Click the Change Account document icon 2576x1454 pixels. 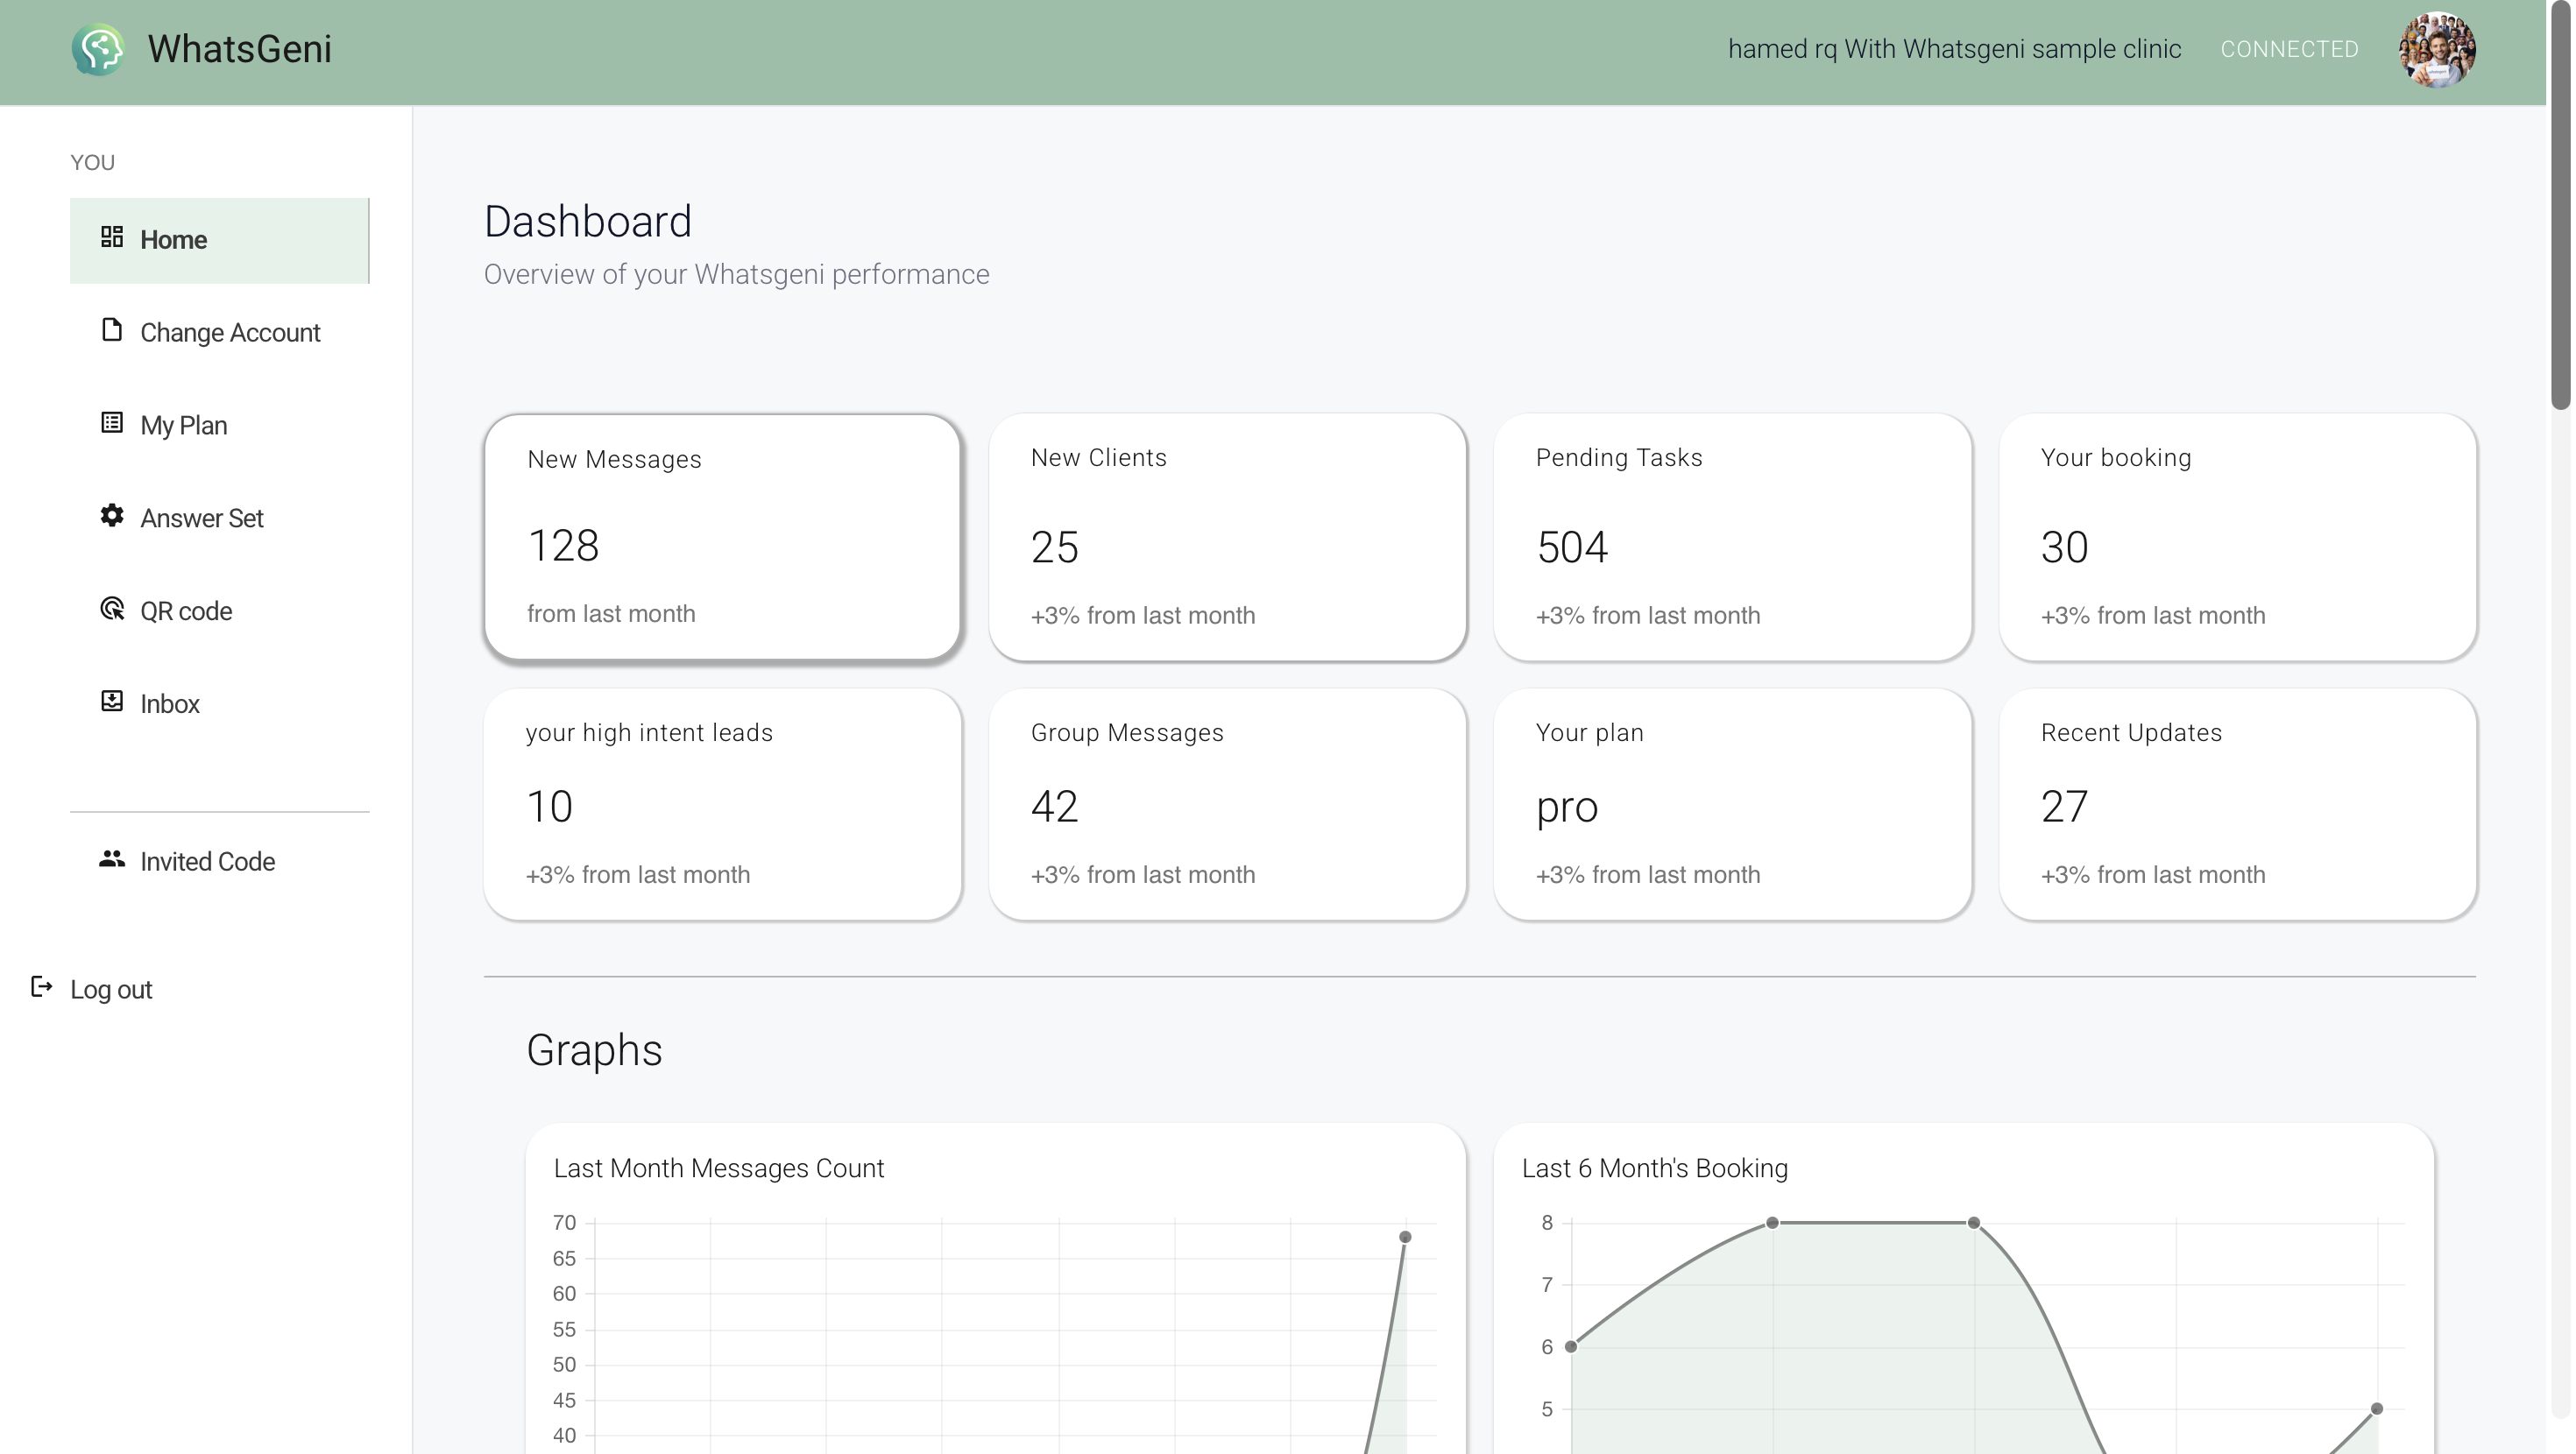[x=112, y=330]
